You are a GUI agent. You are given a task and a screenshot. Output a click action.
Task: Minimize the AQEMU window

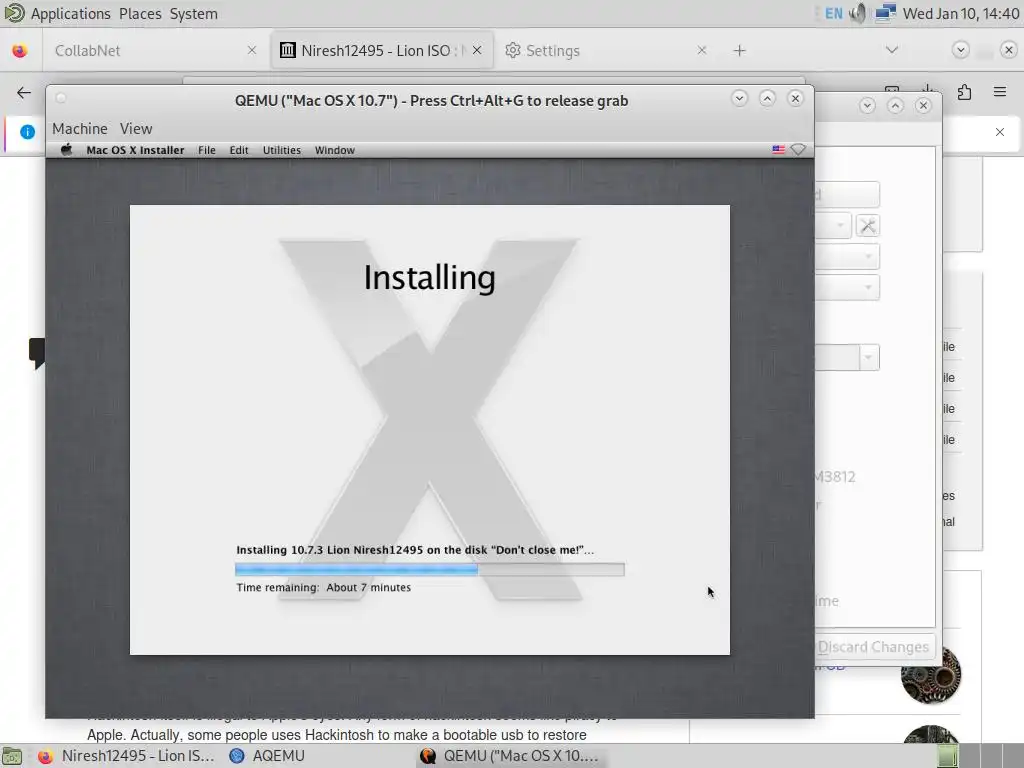(x=867, y=106)
